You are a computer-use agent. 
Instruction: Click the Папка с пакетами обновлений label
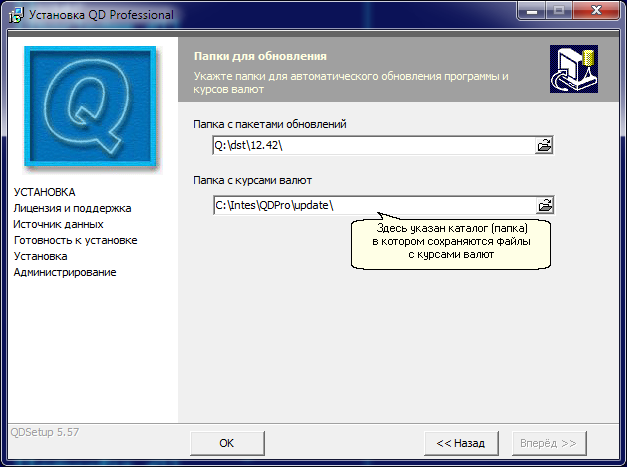pyautogui.click(x=270, y=124)
